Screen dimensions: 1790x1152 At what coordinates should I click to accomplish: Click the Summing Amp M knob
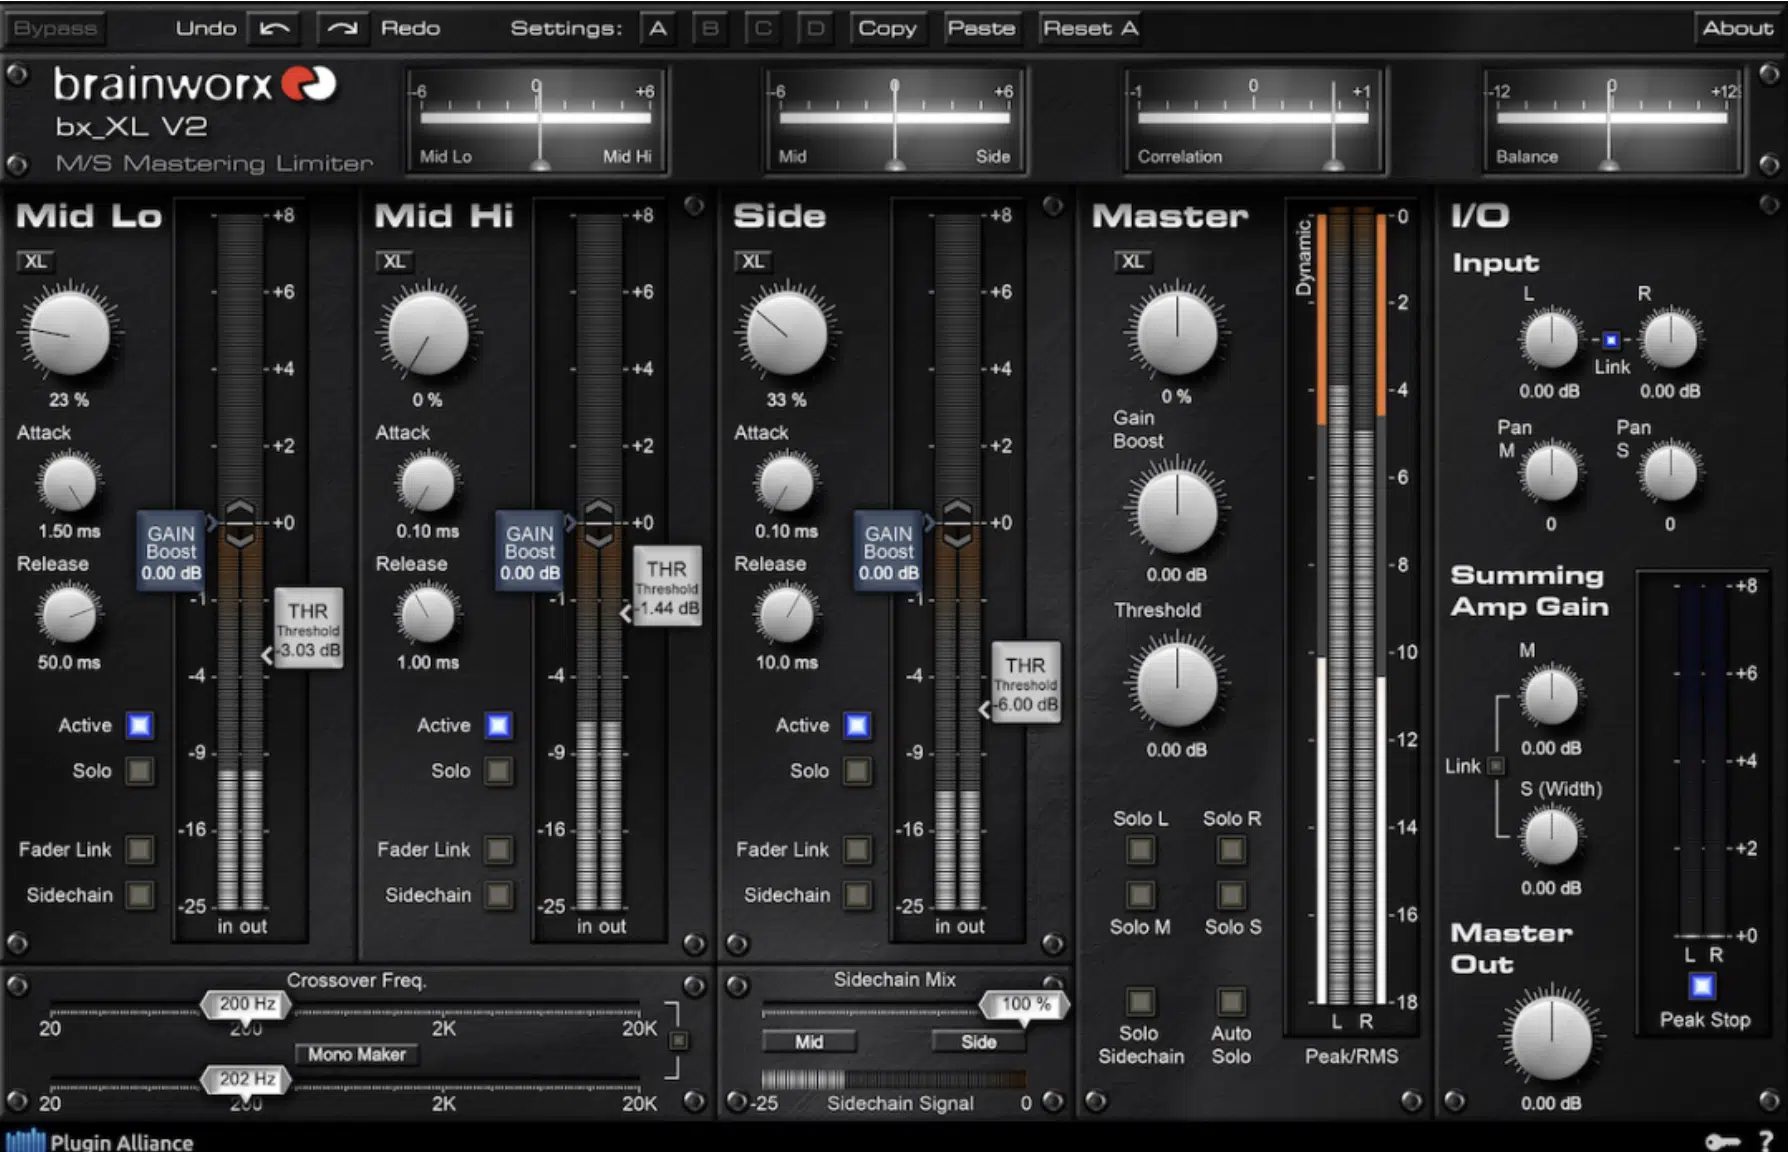tap(1550, 695)
